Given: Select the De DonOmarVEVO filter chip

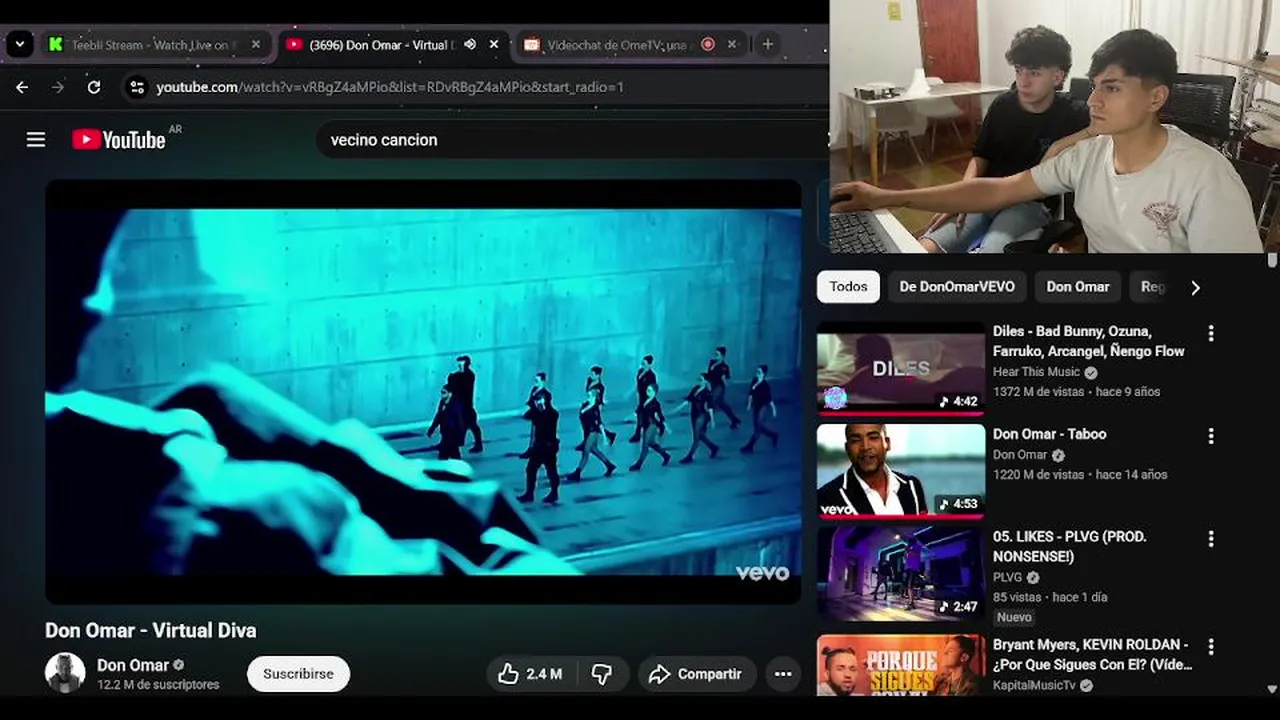Looking at the screenshot, I should coord(957,287).
